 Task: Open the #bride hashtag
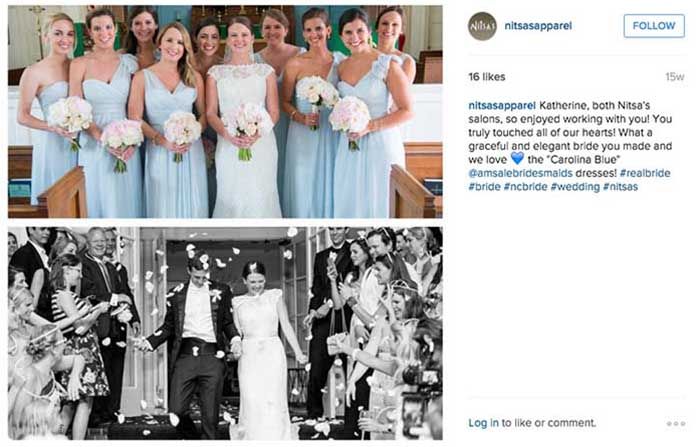(484, 187)
